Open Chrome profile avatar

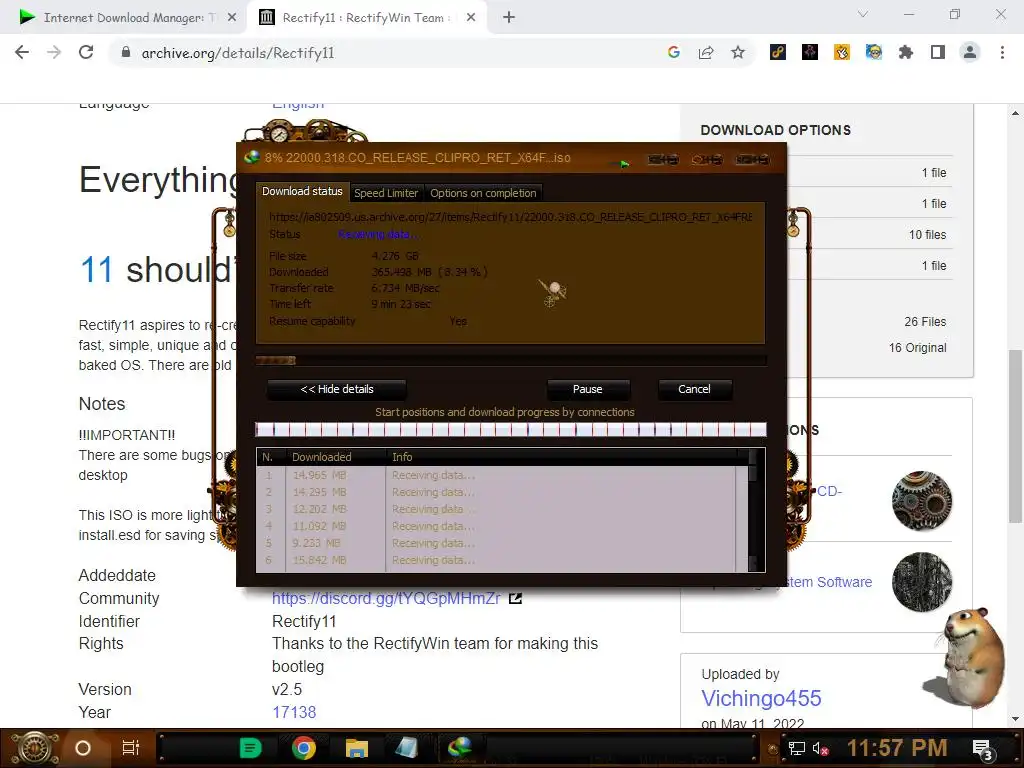click(x=970, y=52)
